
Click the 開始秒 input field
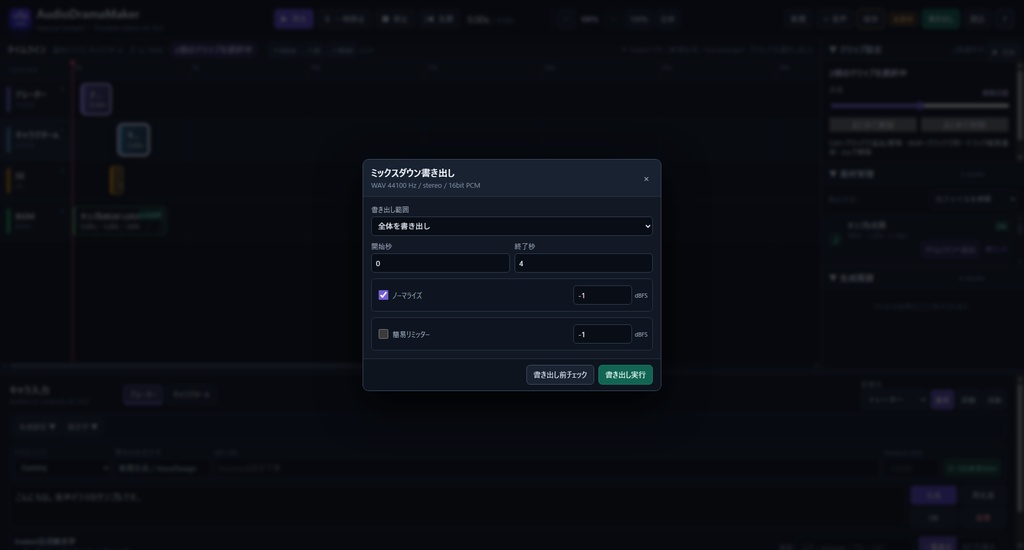click(x=440, y=263)
